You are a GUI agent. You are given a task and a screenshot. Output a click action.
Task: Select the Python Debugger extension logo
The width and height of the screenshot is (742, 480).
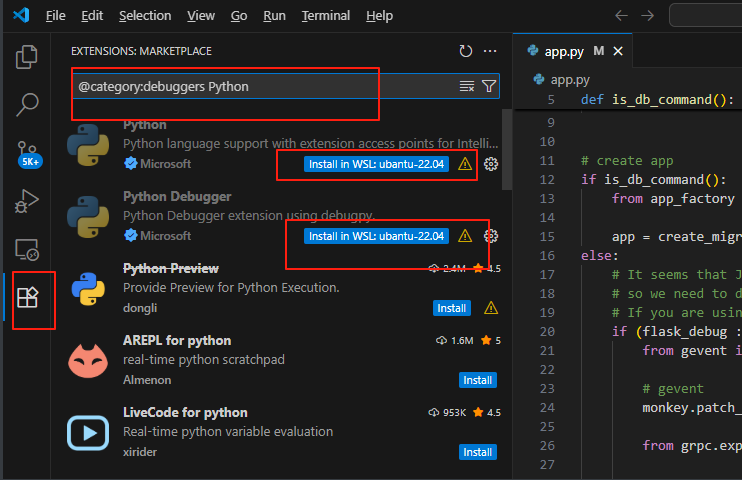pos(88,217)
